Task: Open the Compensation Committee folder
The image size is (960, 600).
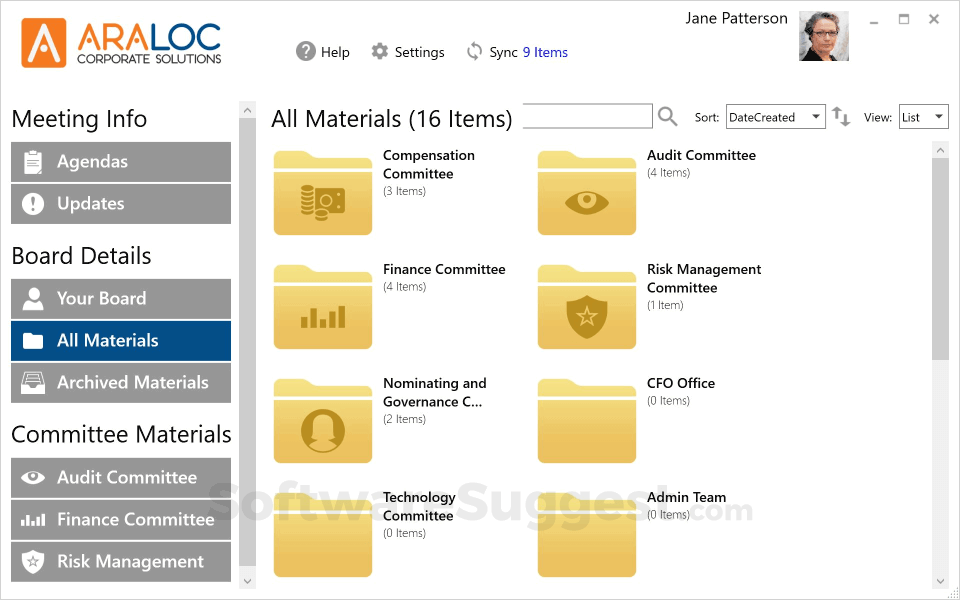Action: (x=322, y=191)
